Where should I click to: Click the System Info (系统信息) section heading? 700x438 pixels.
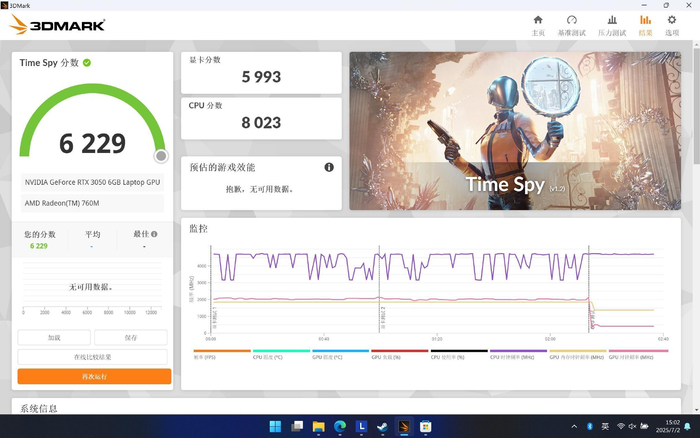coord(39,409)
